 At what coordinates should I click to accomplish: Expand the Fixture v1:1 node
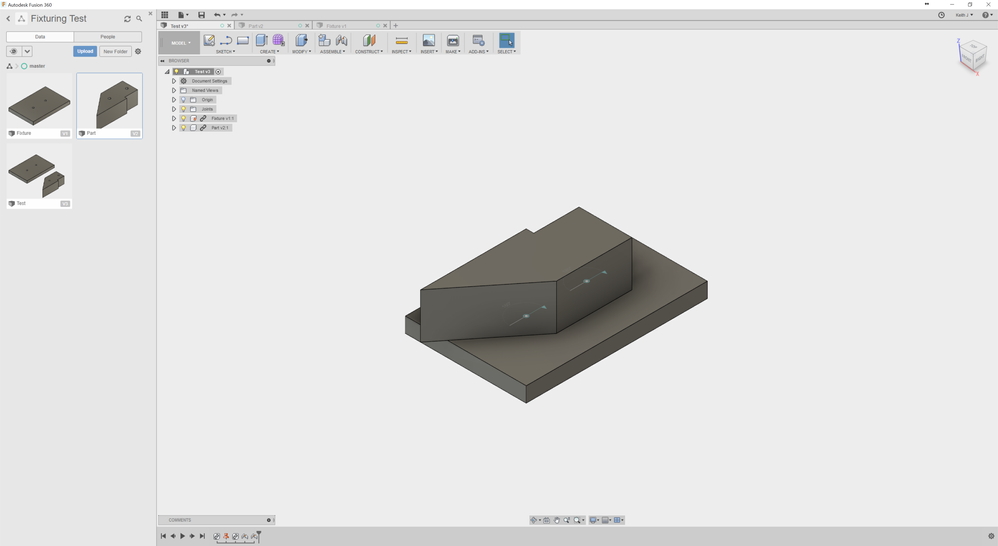click(x=174, y=118)
